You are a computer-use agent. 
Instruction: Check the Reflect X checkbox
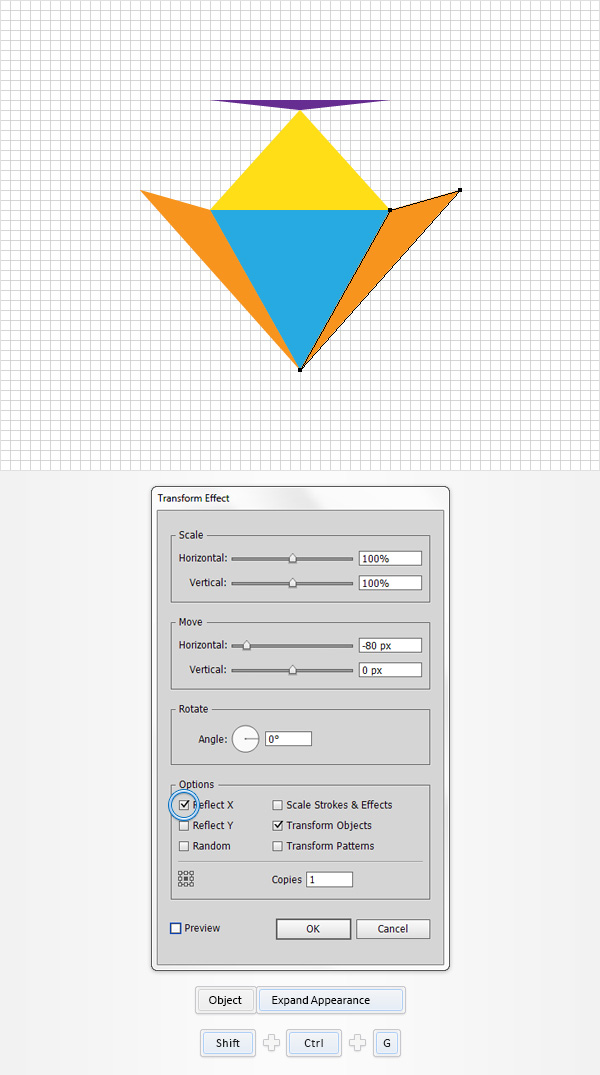pos(184,805)
